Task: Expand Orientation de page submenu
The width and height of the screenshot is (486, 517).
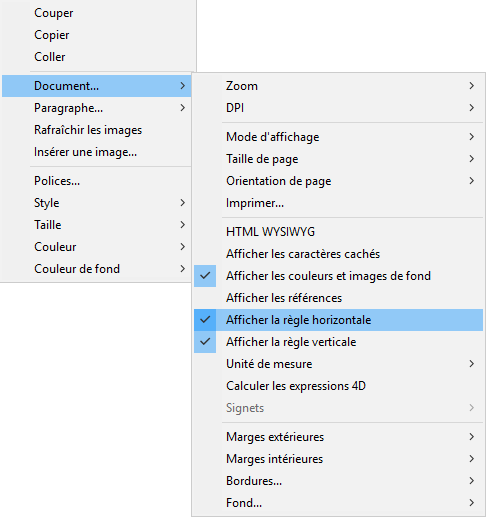Action: point(338,181)
